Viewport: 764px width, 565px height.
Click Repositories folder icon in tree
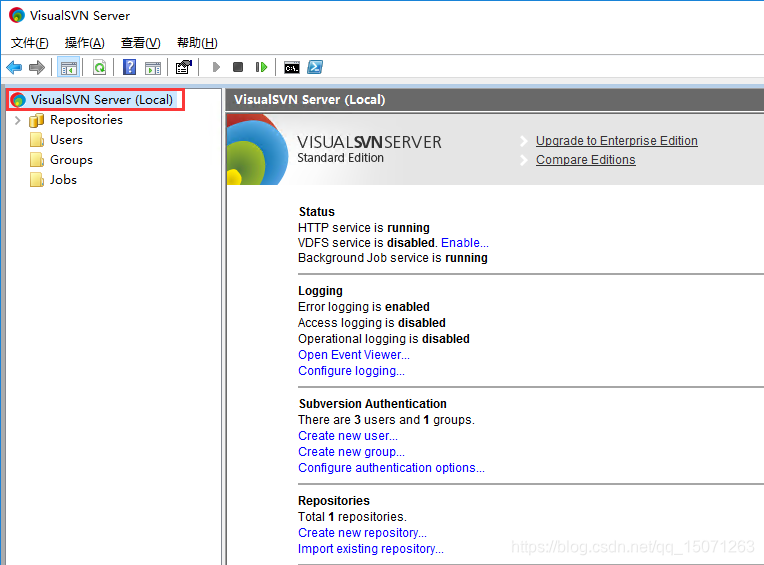point(37,120)
